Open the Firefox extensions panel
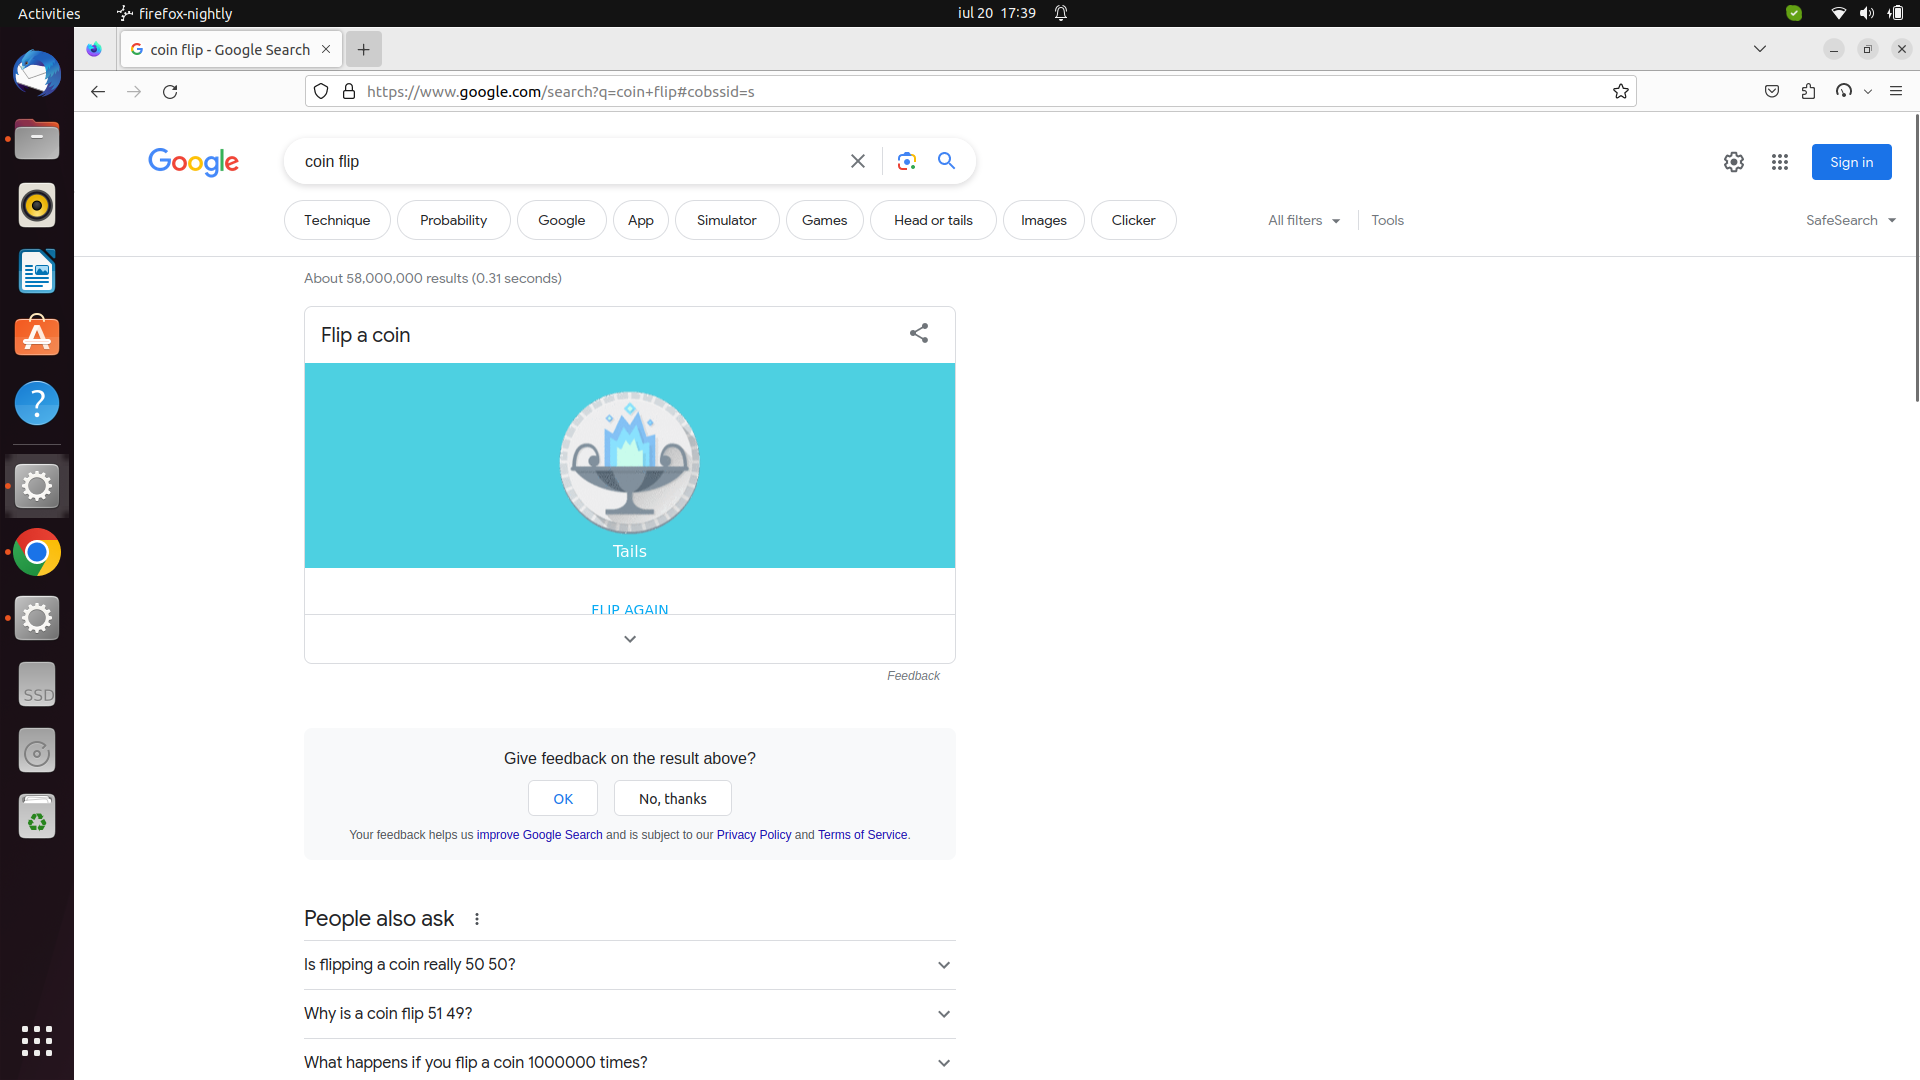This screenshot has height=1080, width=1920. [1808, 91]
